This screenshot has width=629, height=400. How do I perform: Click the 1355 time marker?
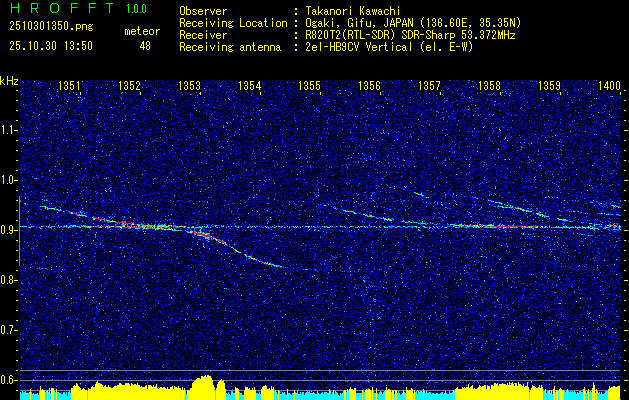click(x=309, y=86)
